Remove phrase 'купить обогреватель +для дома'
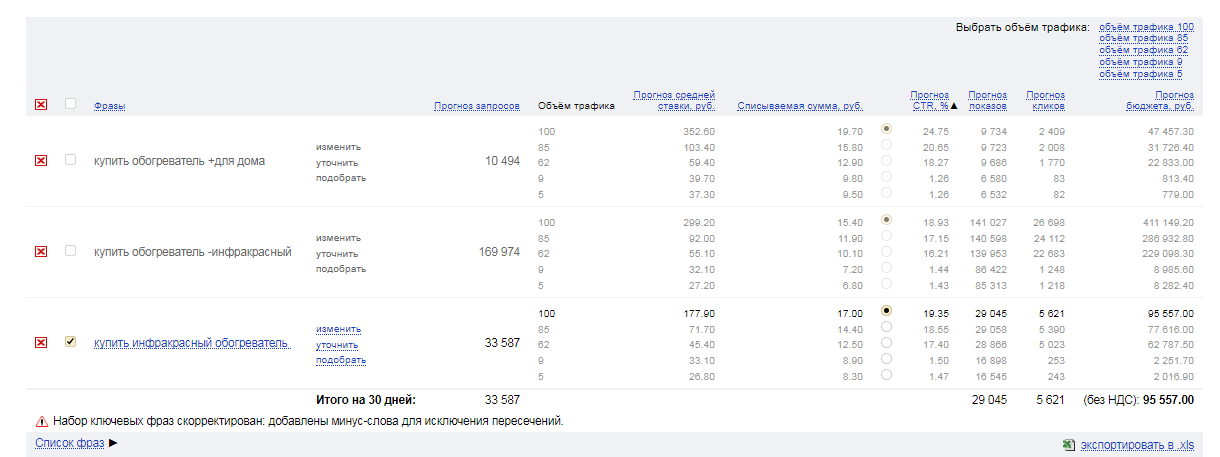 41,161
